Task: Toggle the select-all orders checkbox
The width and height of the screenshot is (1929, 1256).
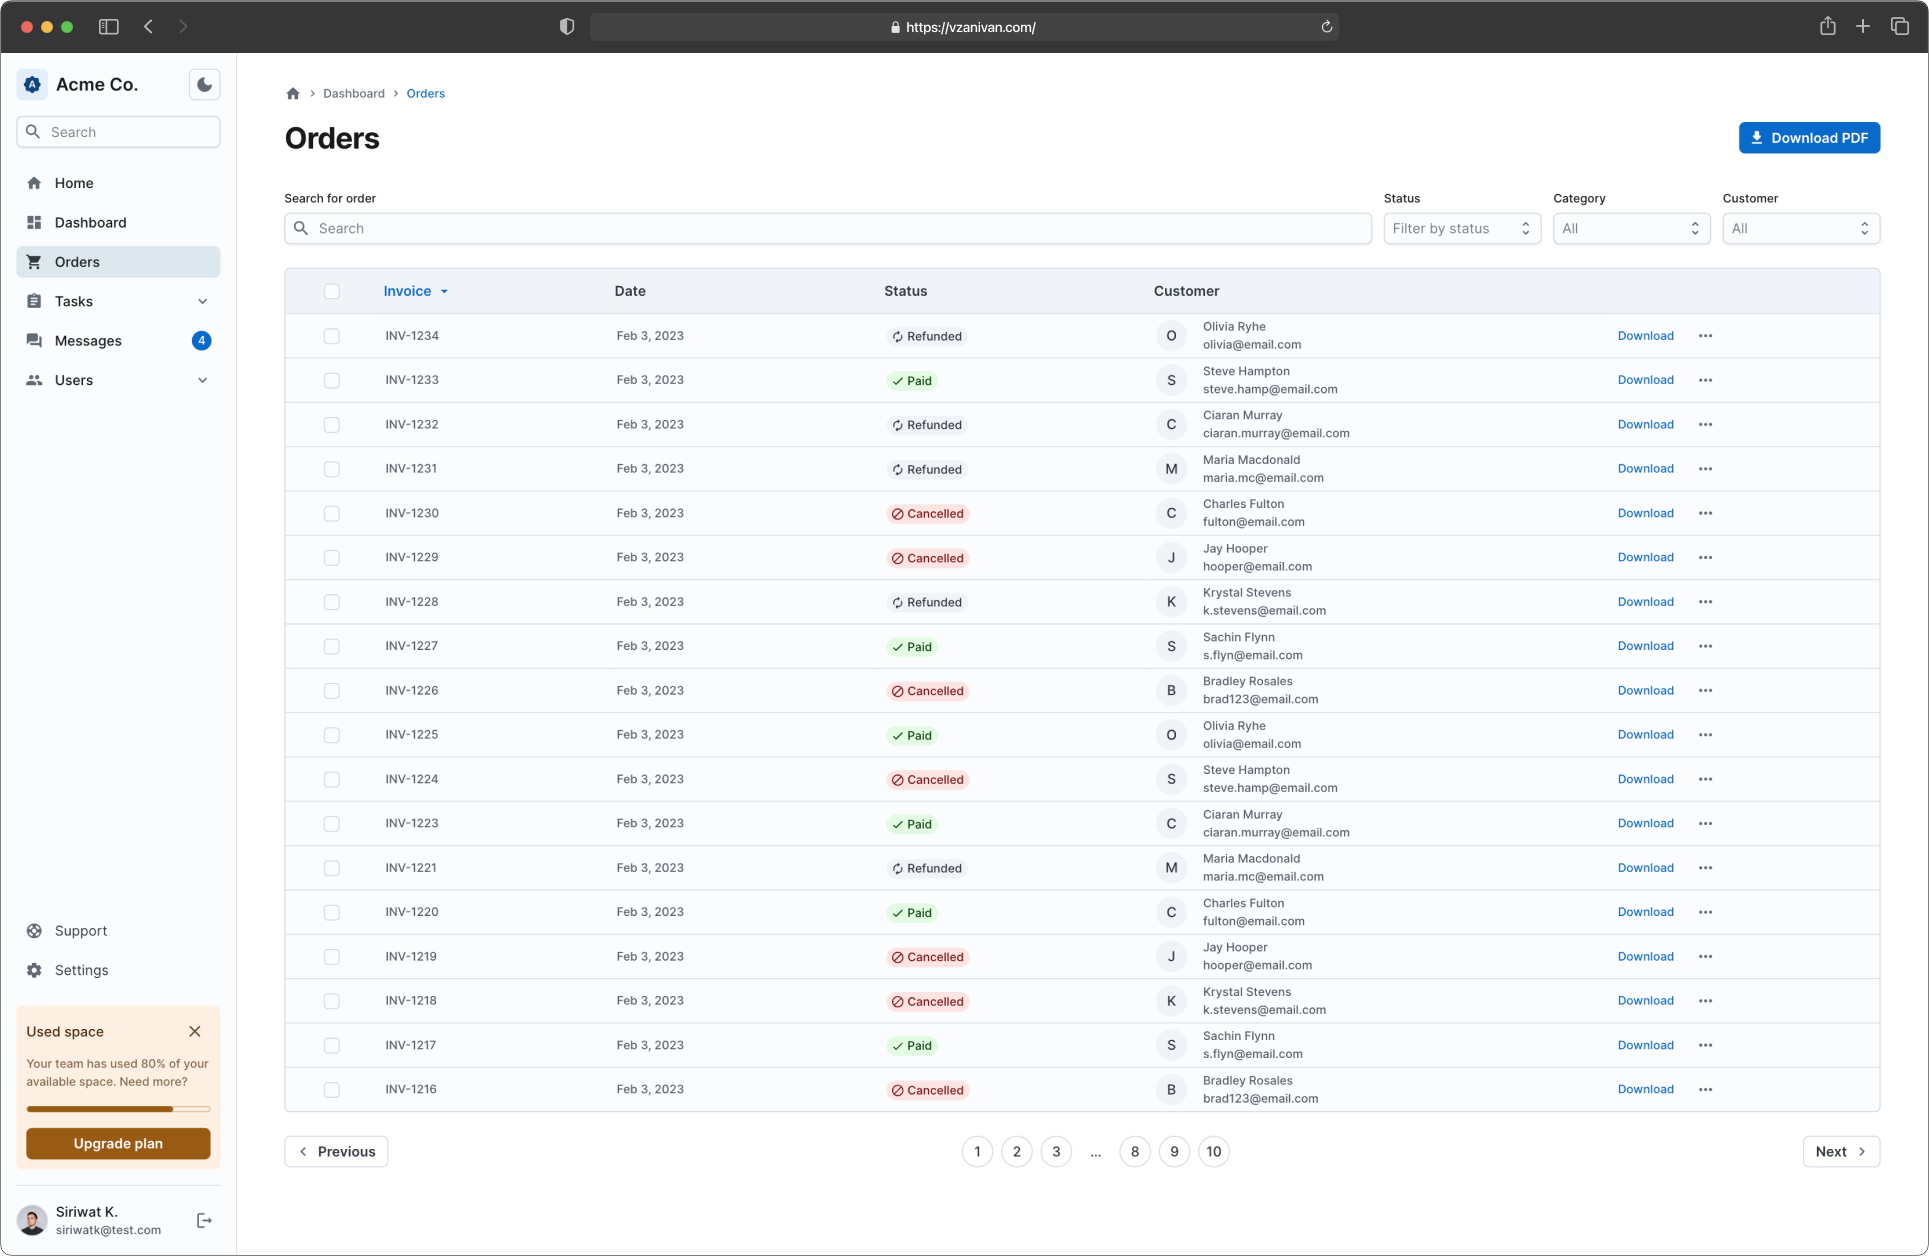Action: tap(332, 291)
